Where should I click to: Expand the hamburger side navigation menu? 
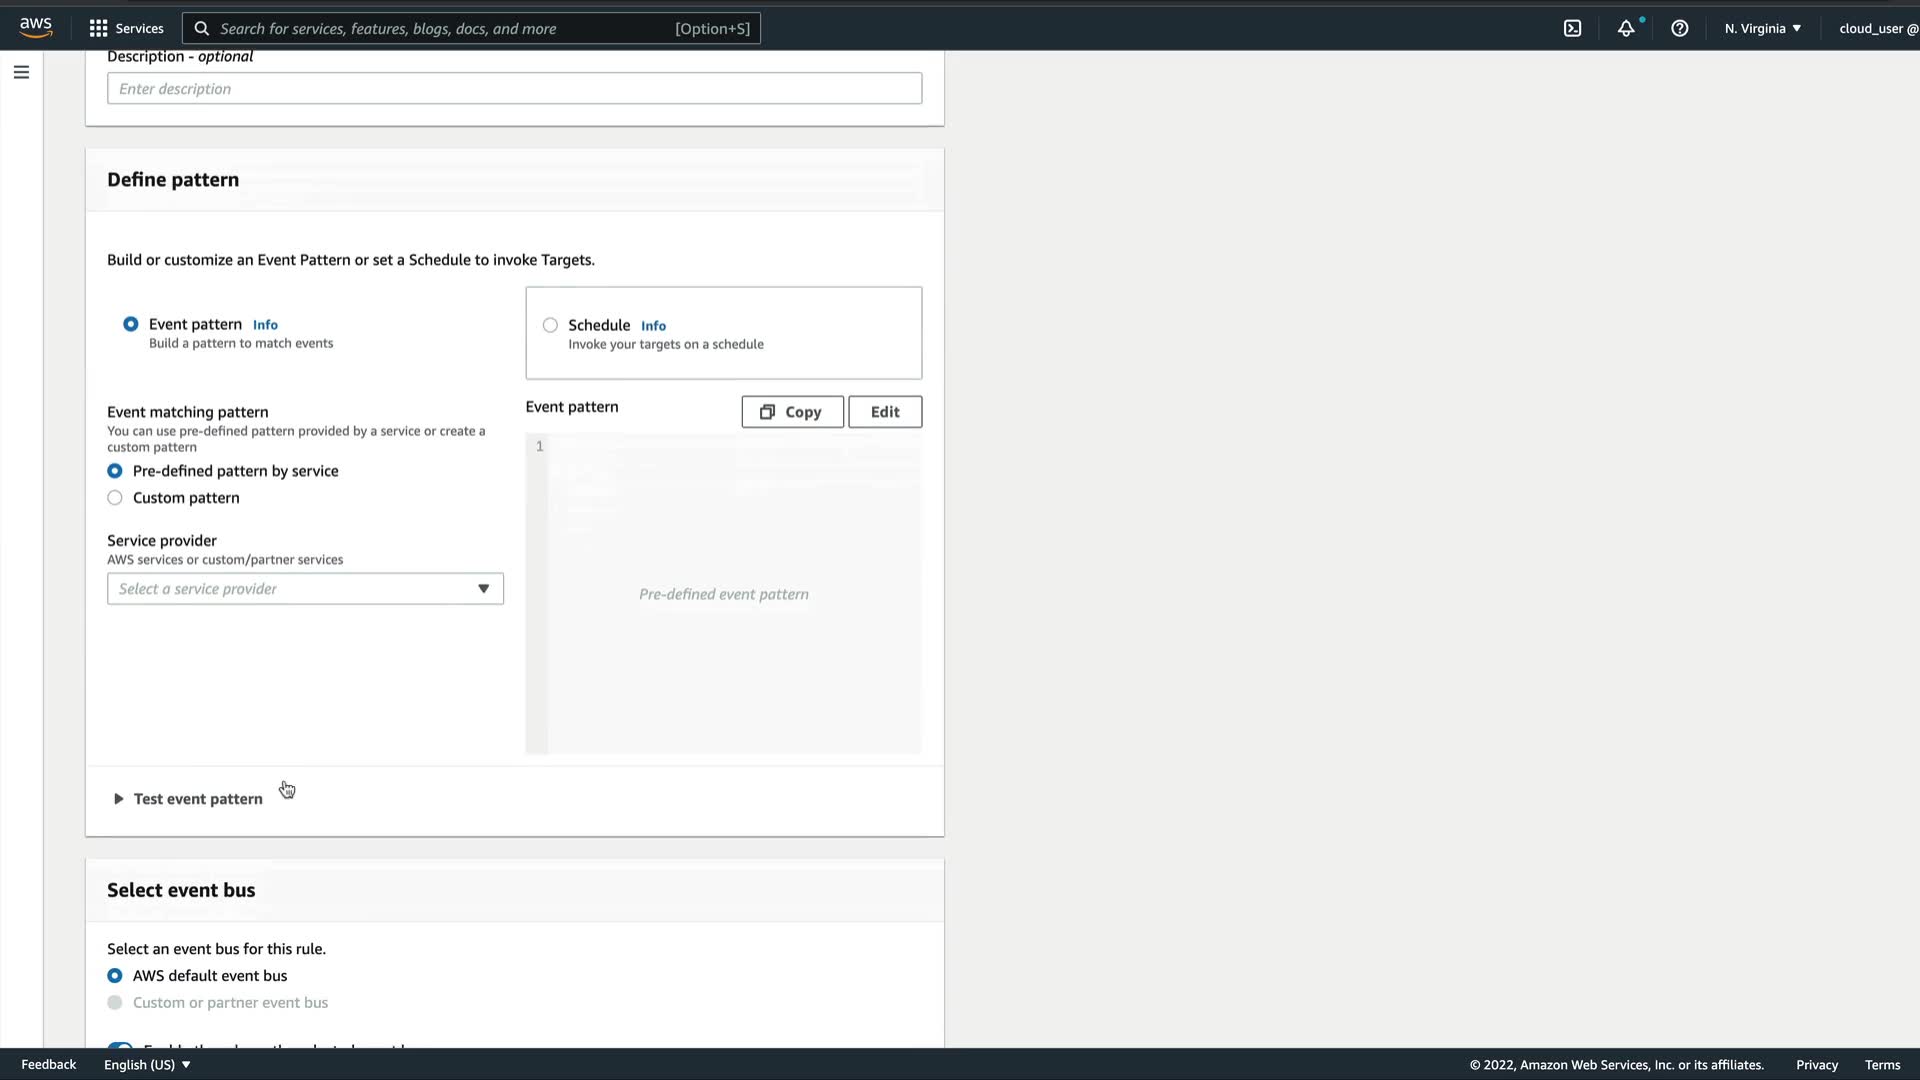point(21,72)
